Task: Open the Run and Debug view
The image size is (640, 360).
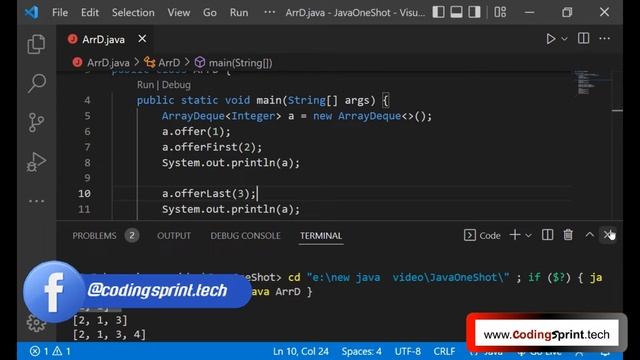Action: [36, 162]
